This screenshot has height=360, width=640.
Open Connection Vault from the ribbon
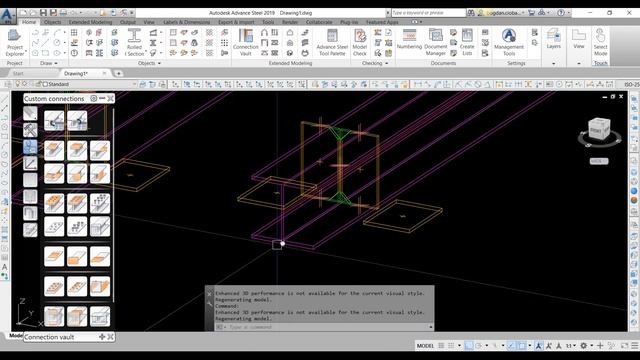click(x=246, y=43)
